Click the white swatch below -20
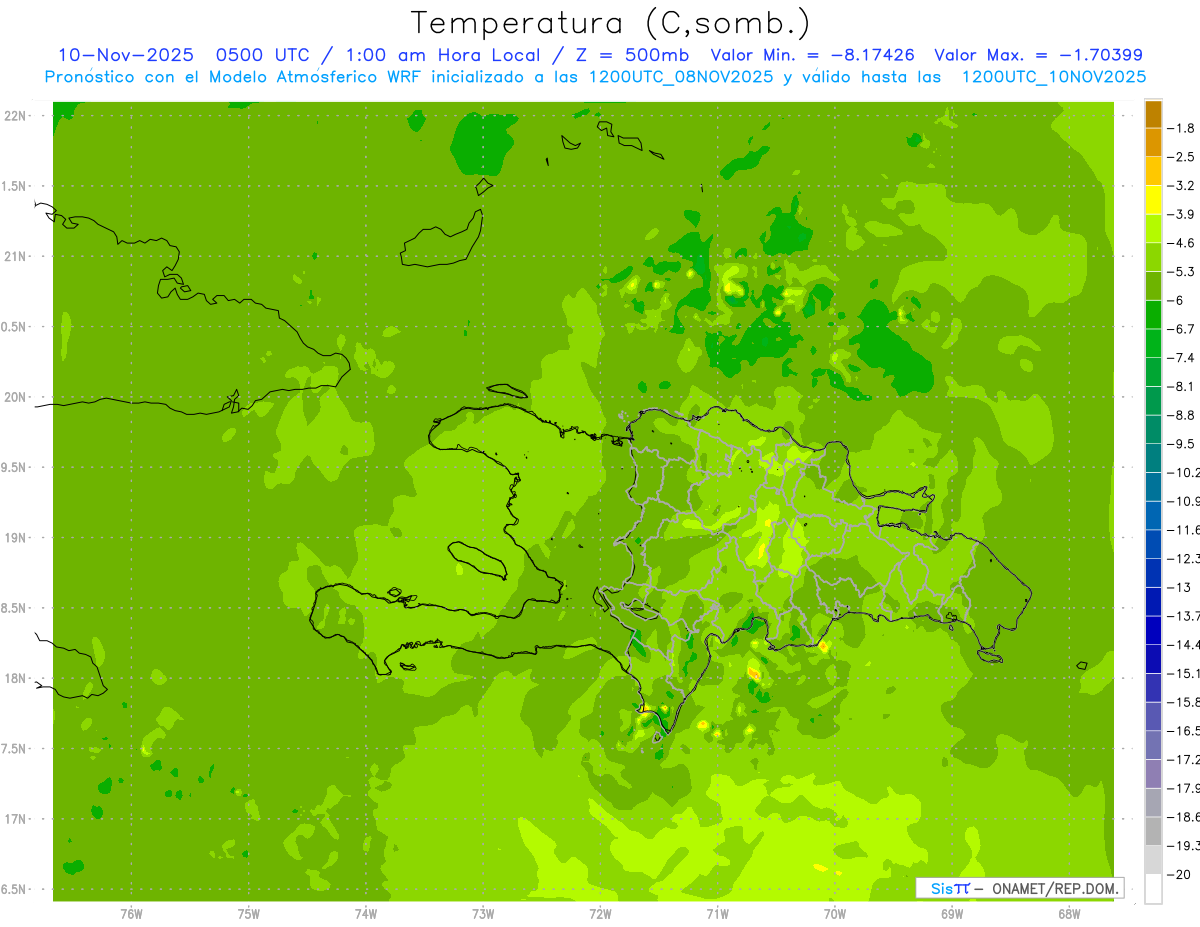 coord(1153,888)
